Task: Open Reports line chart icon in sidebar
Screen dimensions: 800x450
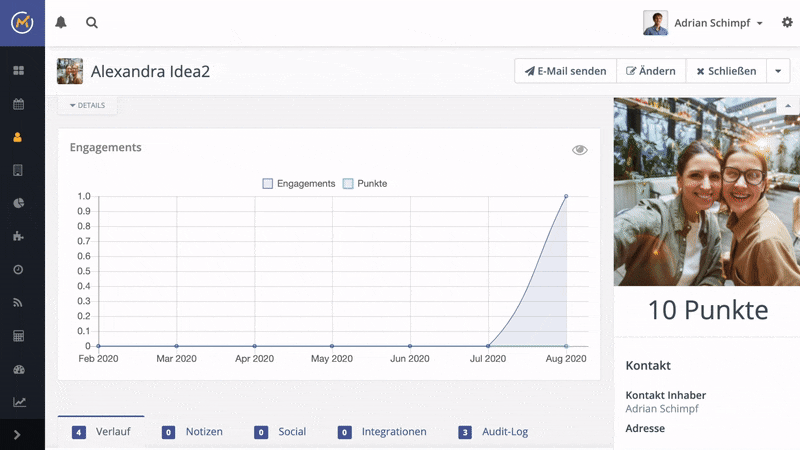Action: tap(18, 402)
